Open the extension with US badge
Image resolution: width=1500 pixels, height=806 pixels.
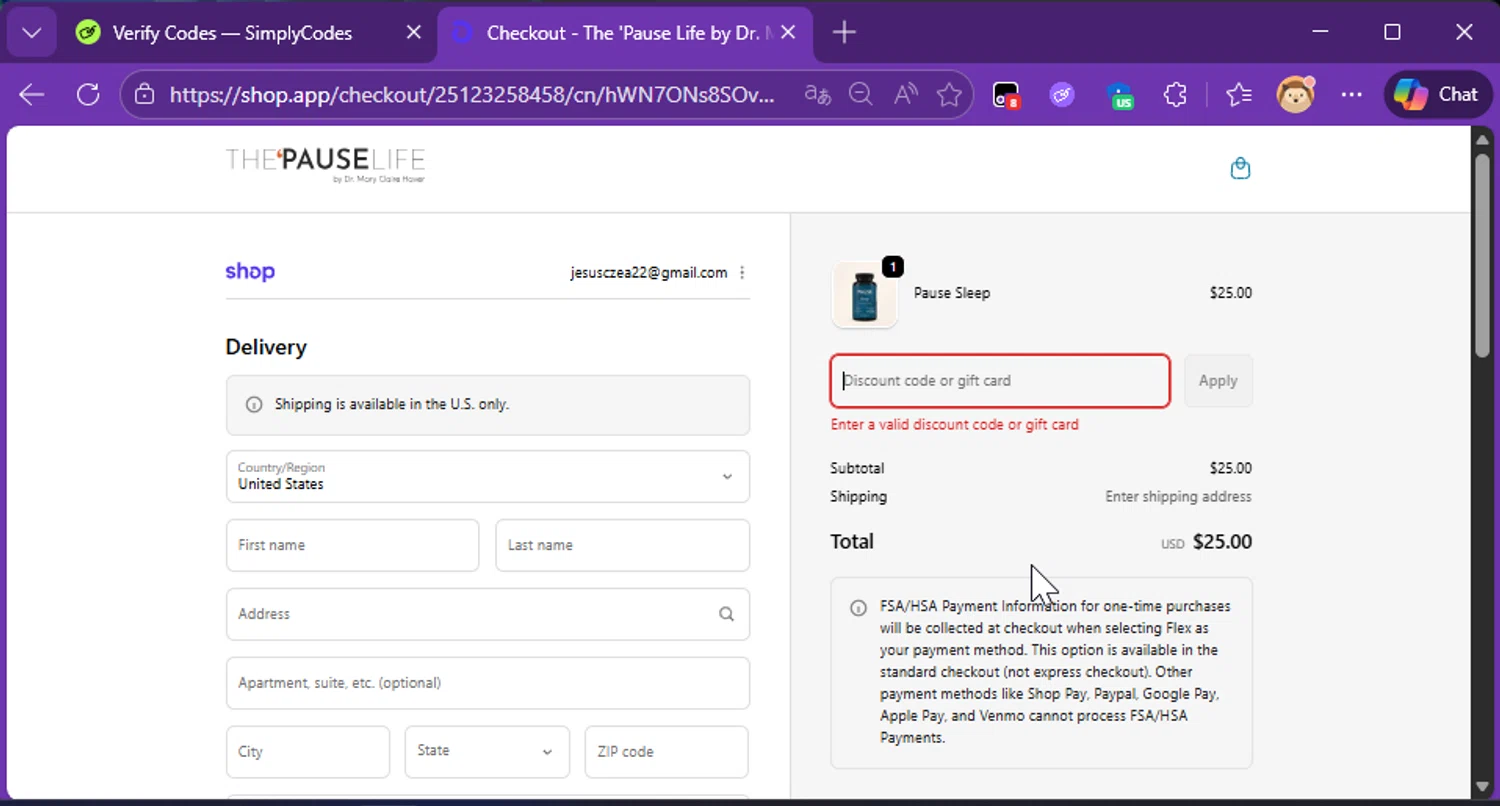point(1120,95)
